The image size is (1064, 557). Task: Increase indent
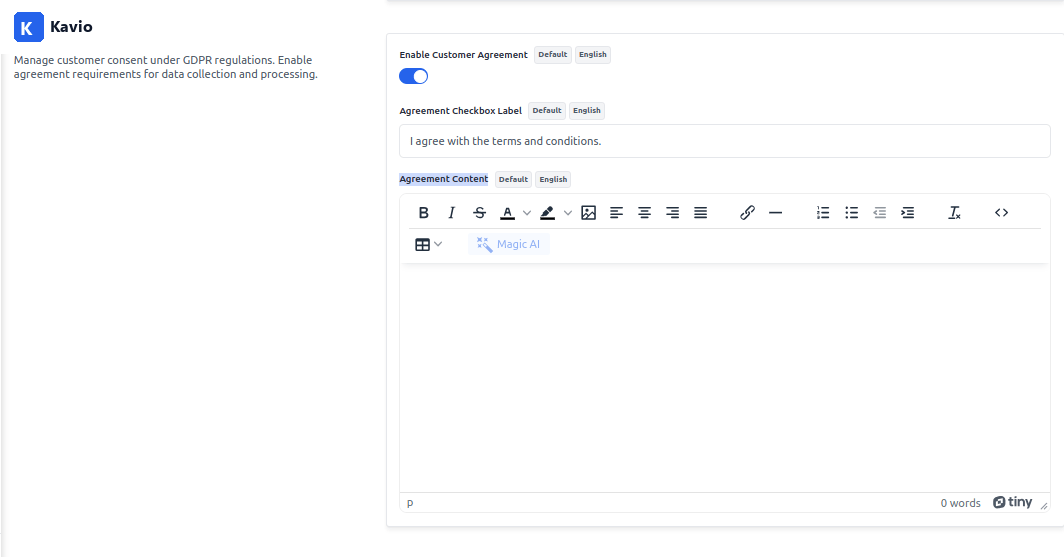[907, 213]
